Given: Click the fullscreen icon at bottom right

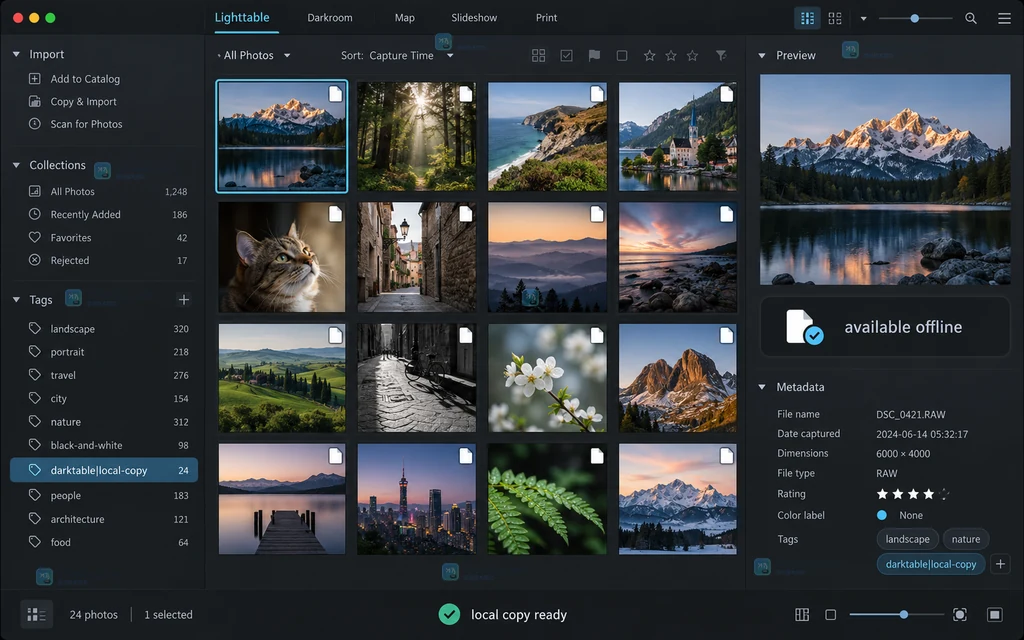Looking at the screenshot, I should click(x=995, y=615).
